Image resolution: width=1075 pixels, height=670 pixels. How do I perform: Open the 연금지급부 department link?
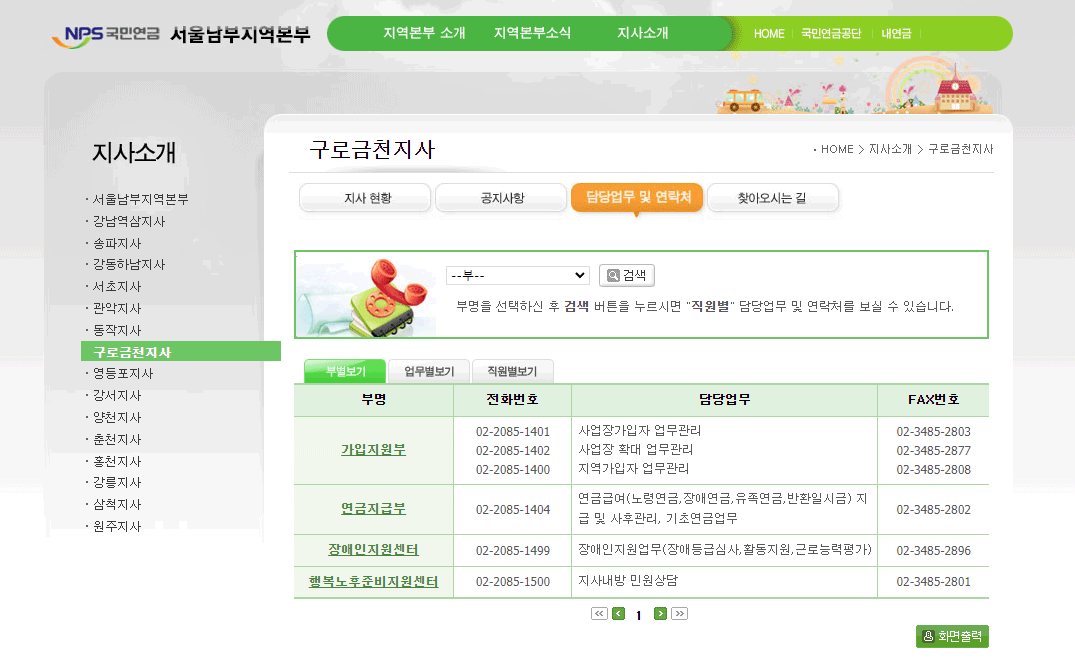point(372,510)
